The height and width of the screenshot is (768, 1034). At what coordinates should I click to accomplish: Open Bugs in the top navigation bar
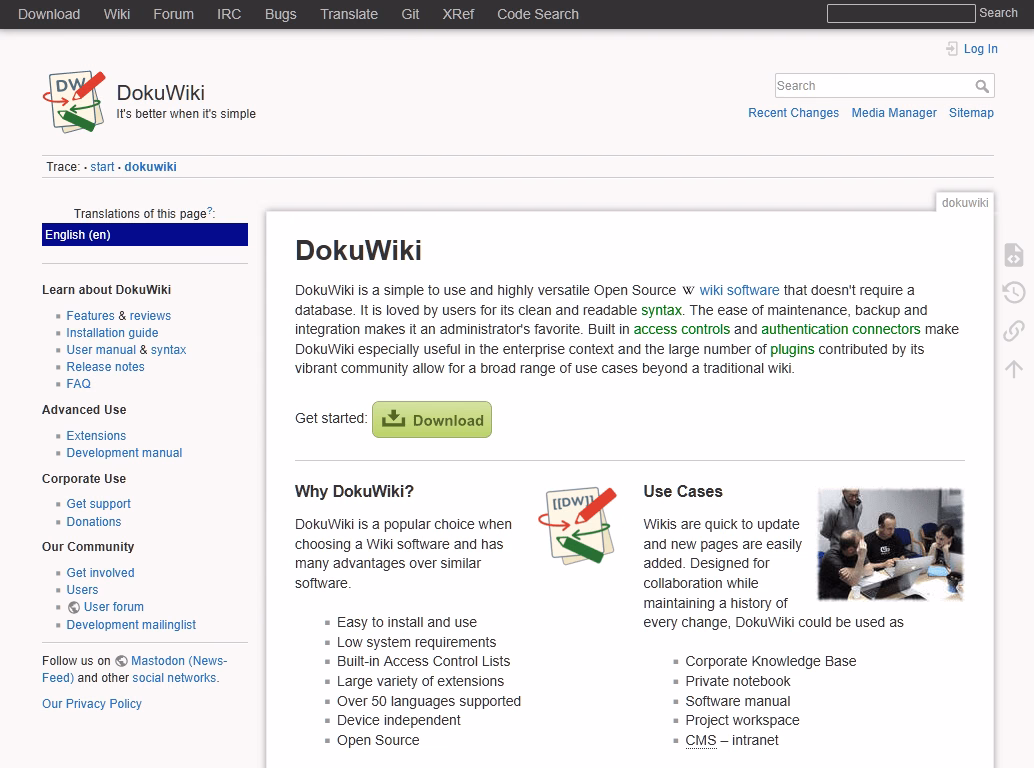(280, 14)
